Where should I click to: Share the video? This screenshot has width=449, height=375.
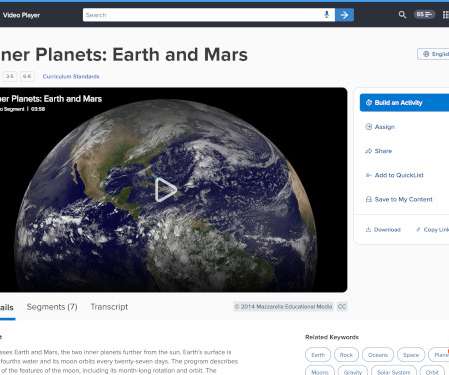click(379, 151)
